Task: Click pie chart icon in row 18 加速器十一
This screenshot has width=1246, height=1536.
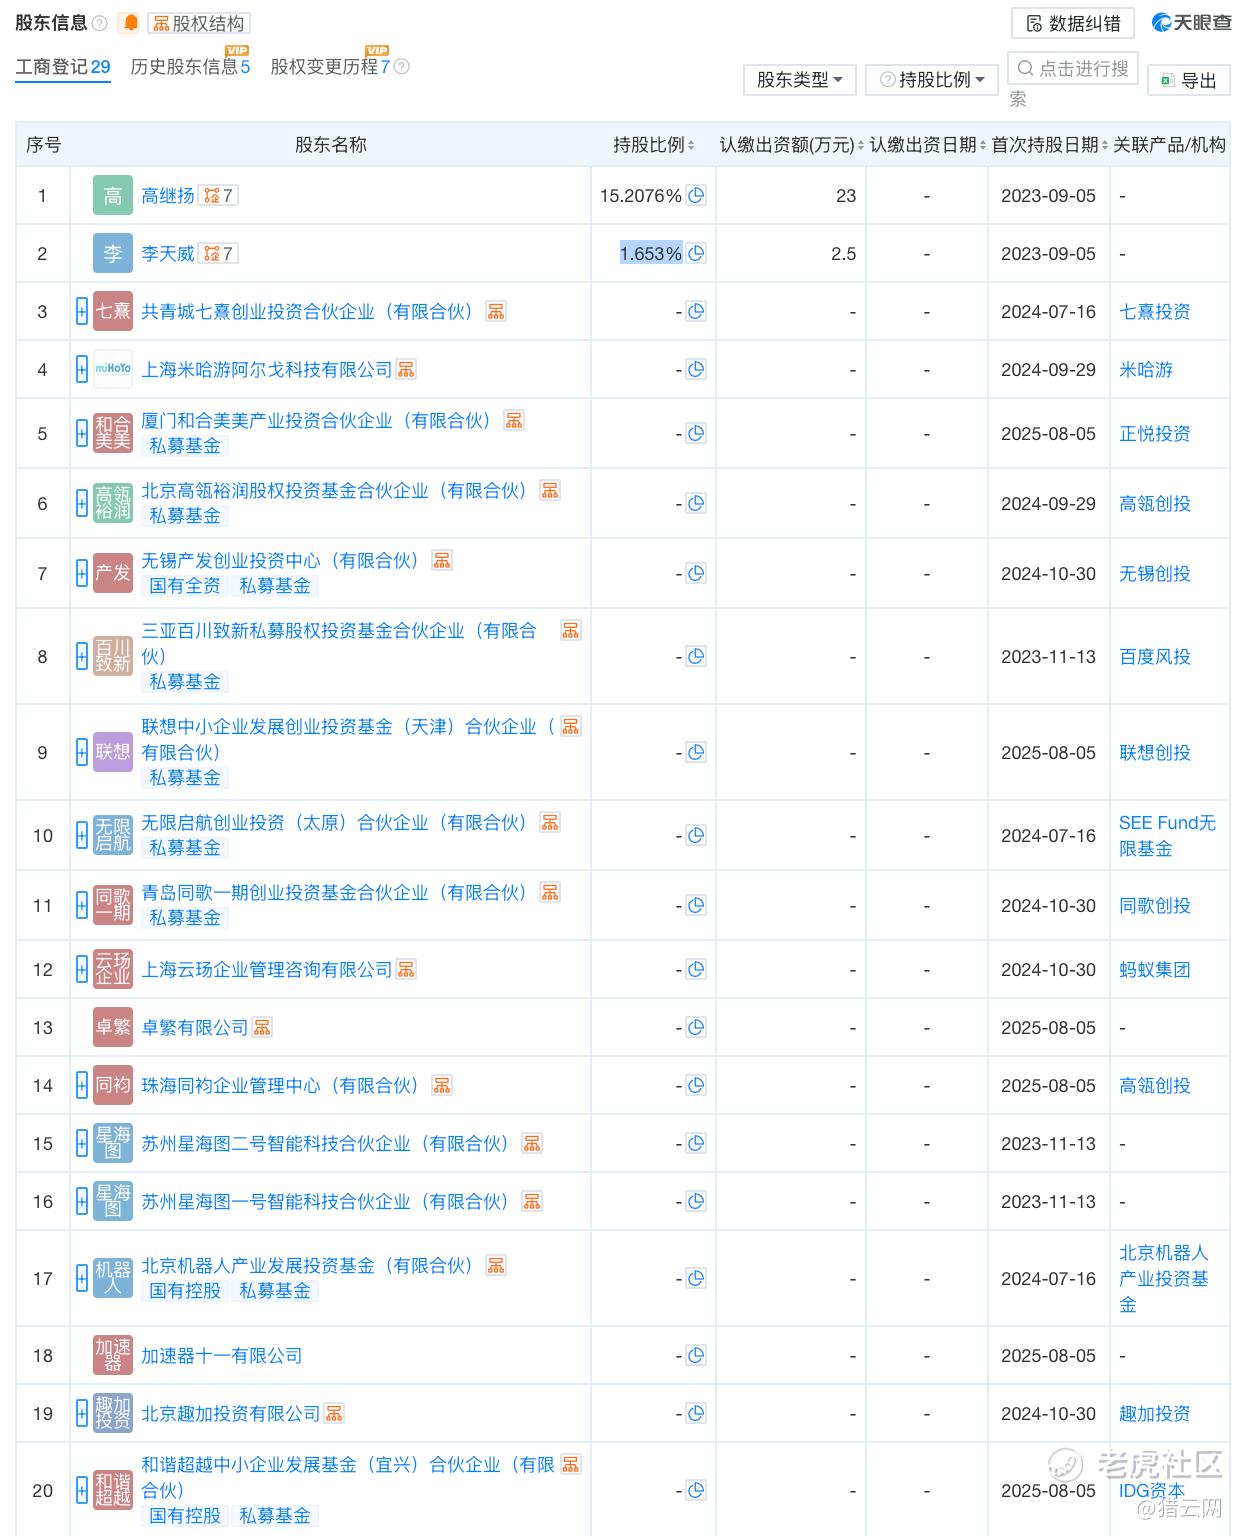Action: point(696,1356)
